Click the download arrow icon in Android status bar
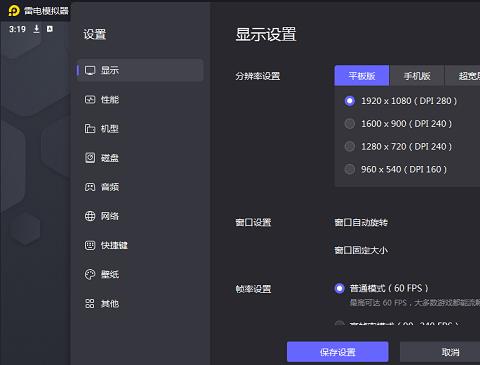 coord(36,29)
